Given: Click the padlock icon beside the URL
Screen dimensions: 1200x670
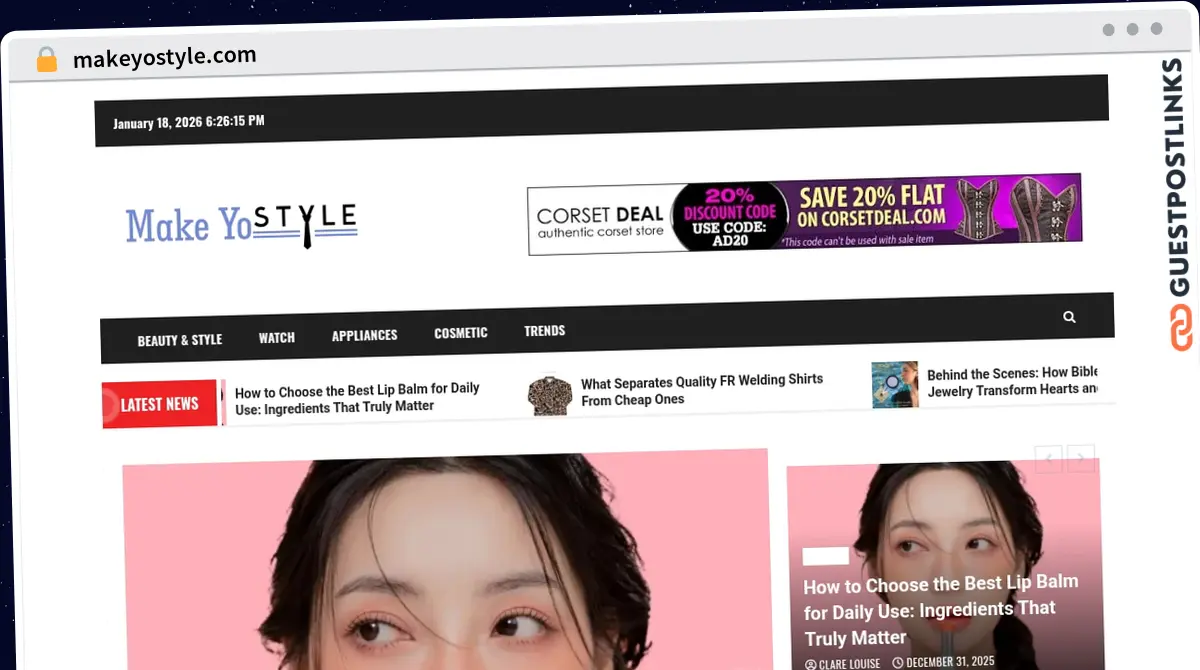Looking at the screenshot, I should (x=47, y=60).
